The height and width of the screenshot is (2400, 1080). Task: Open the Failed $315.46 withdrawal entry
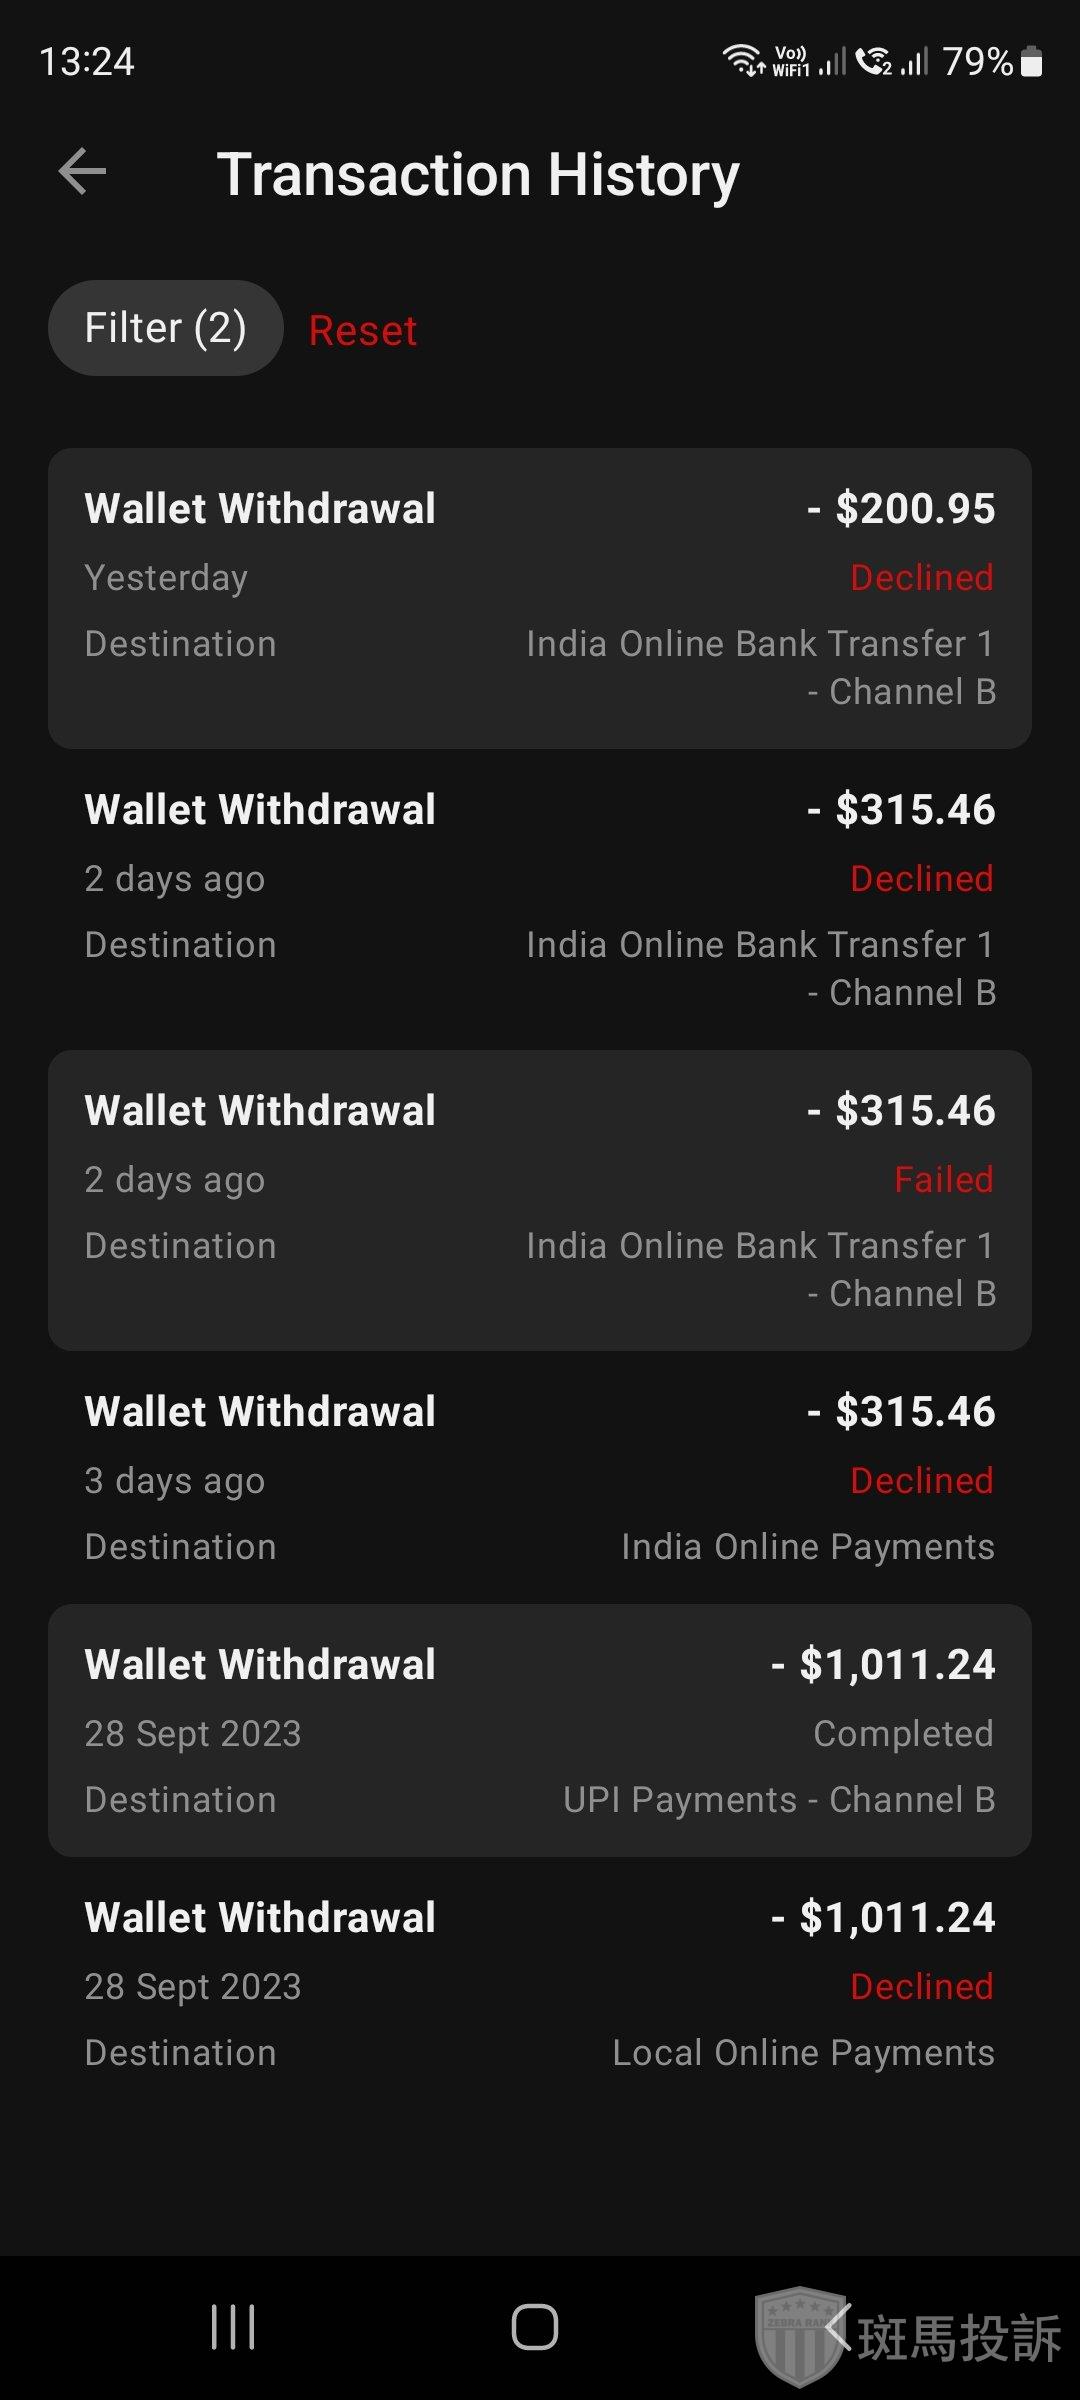[540, 1200]
